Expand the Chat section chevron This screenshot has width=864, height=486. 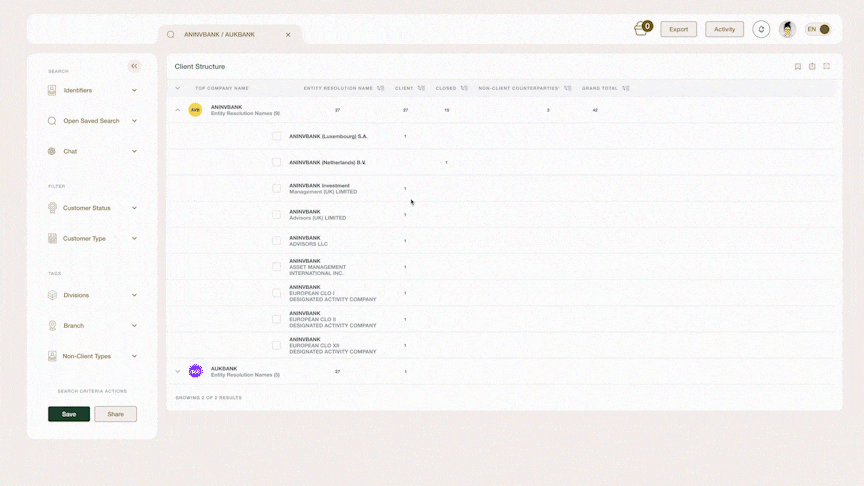pyautogui.click(x=134, y=151)
